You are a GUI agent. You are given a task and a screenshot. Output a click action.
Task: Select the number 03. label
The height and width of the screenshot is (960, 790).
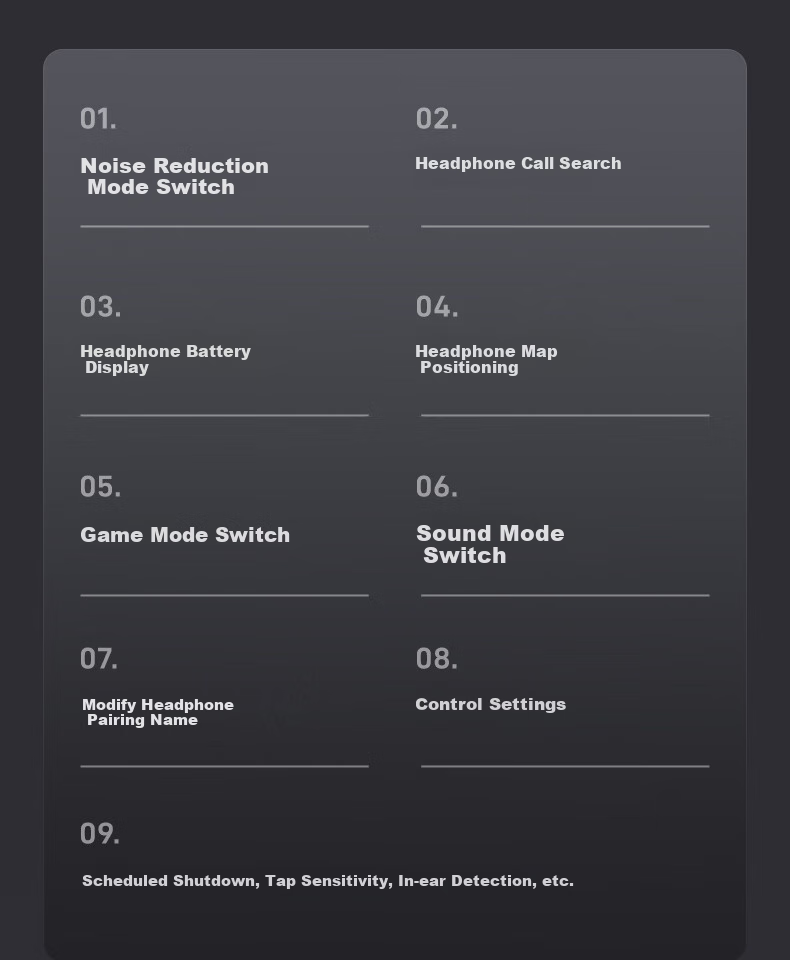(100, 307)
